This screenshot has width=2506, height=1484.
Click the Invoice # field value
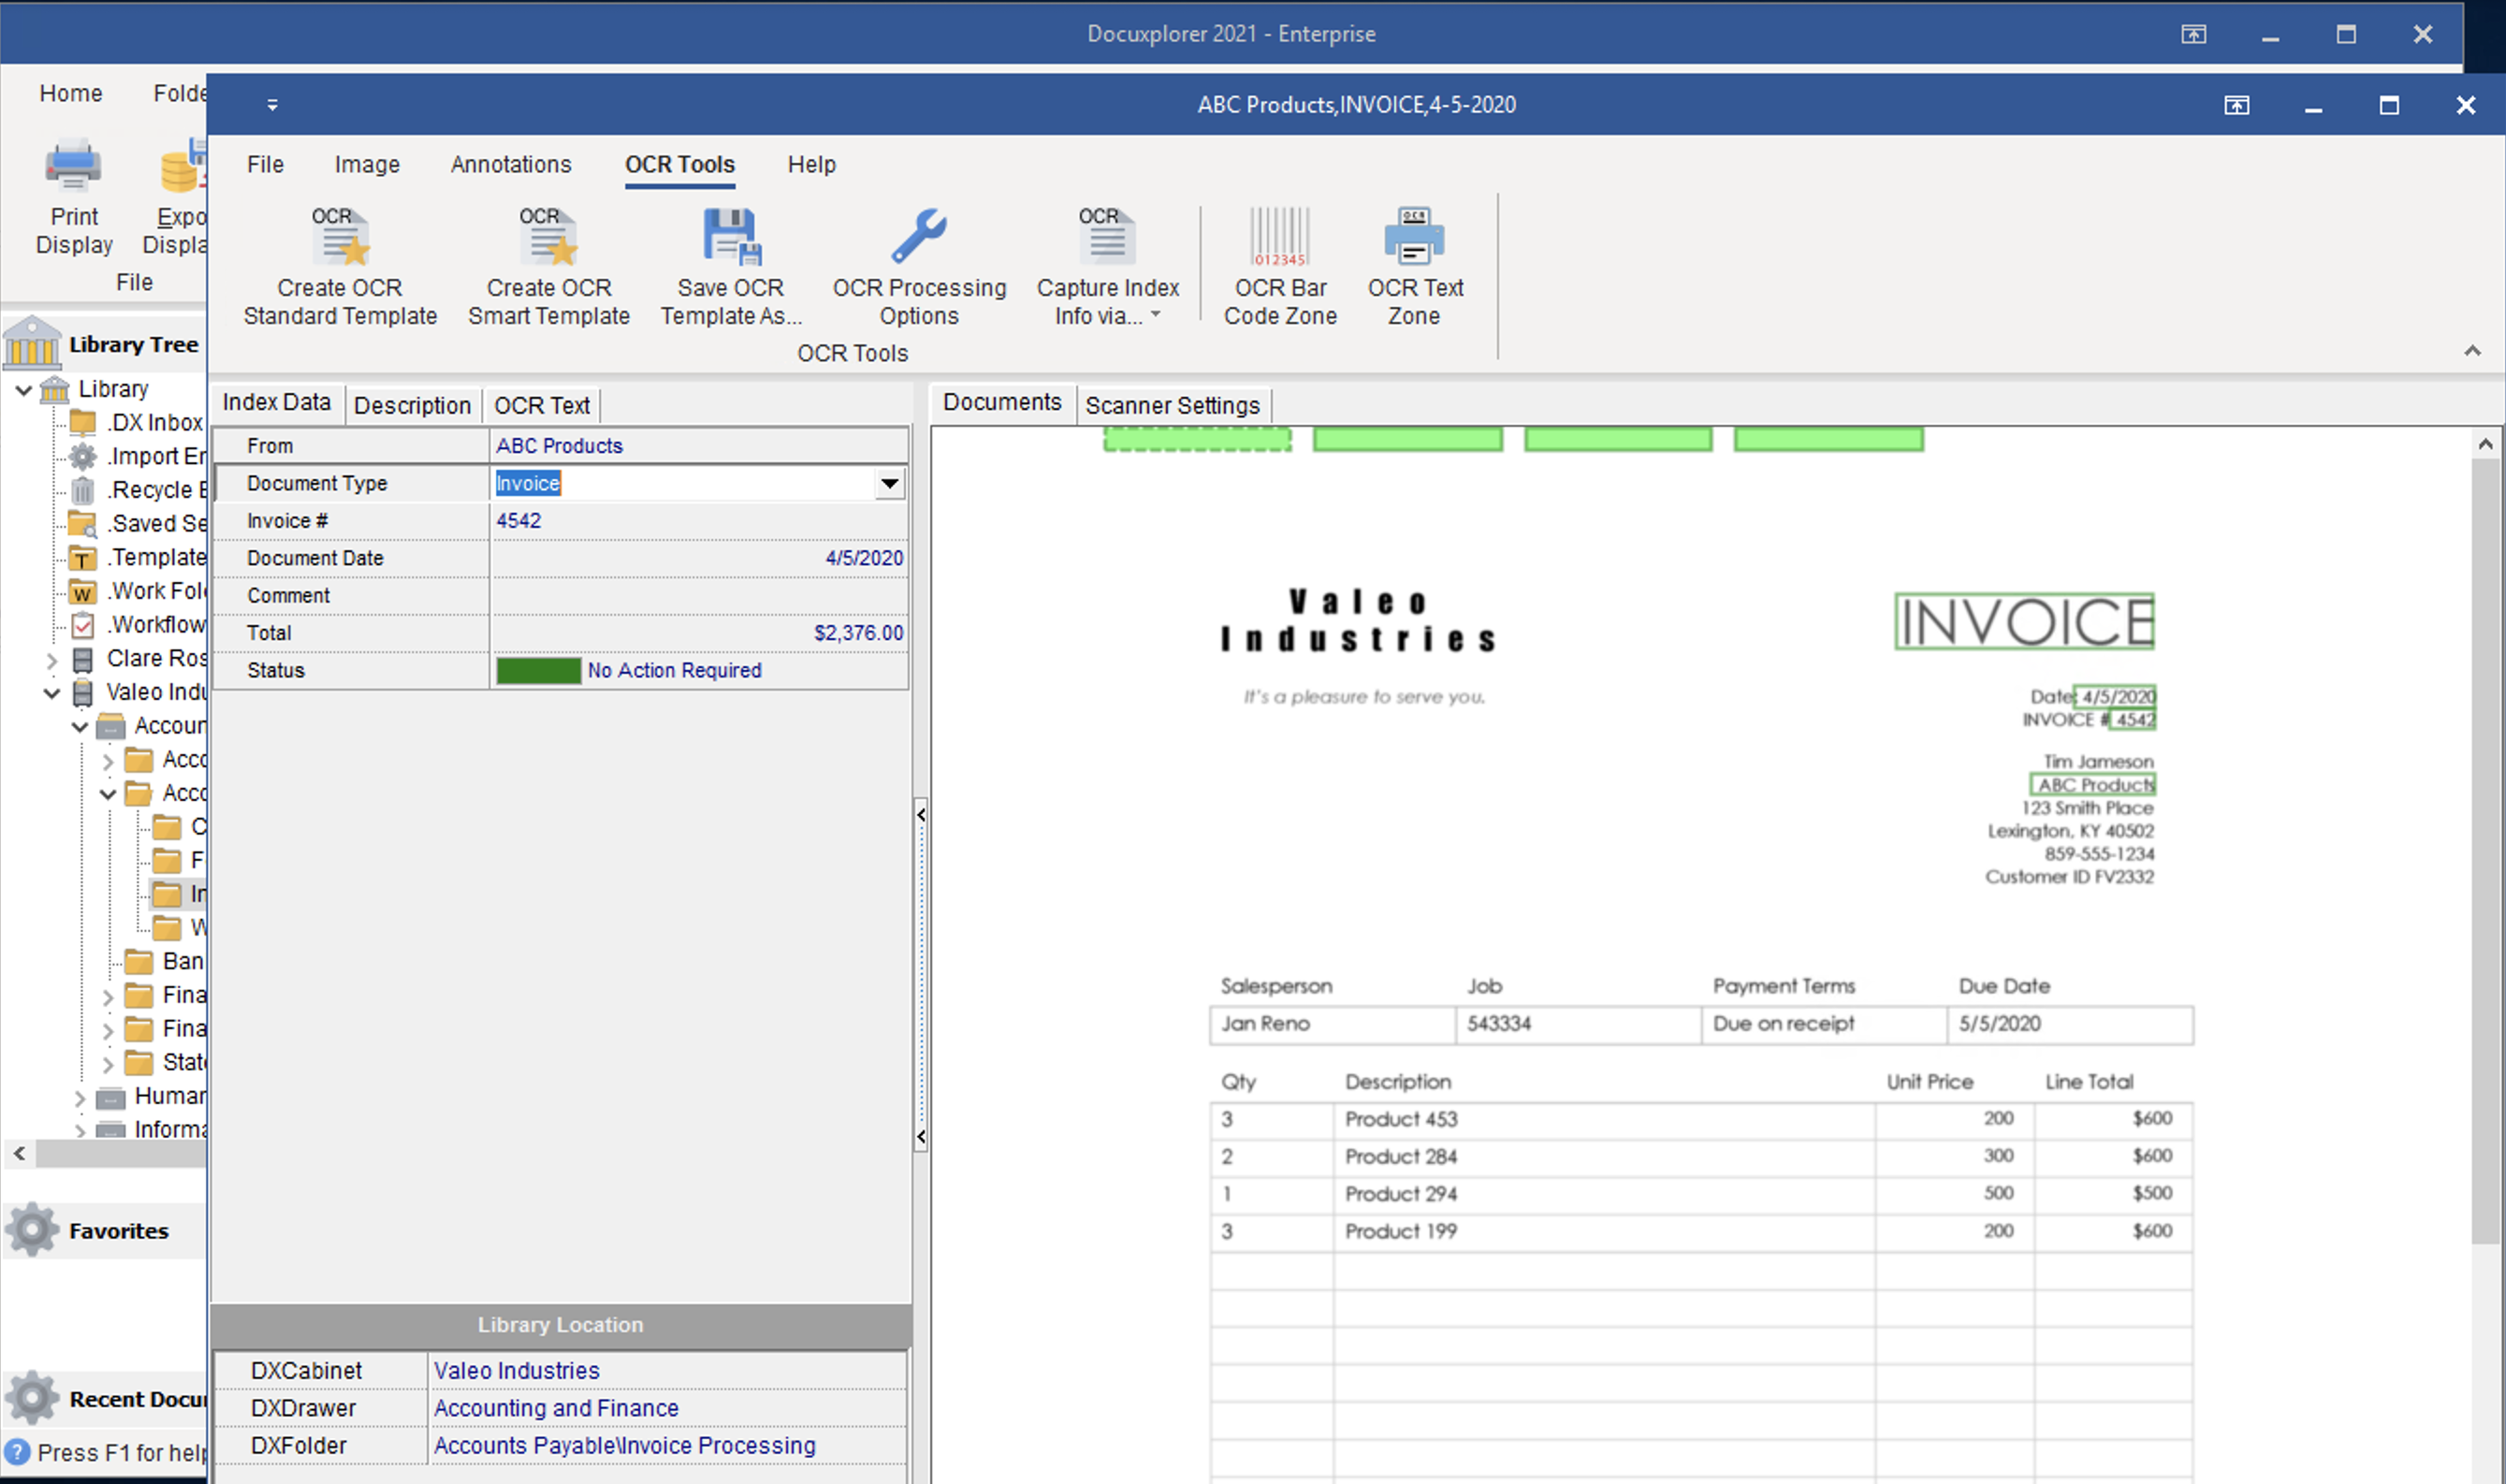519,521
